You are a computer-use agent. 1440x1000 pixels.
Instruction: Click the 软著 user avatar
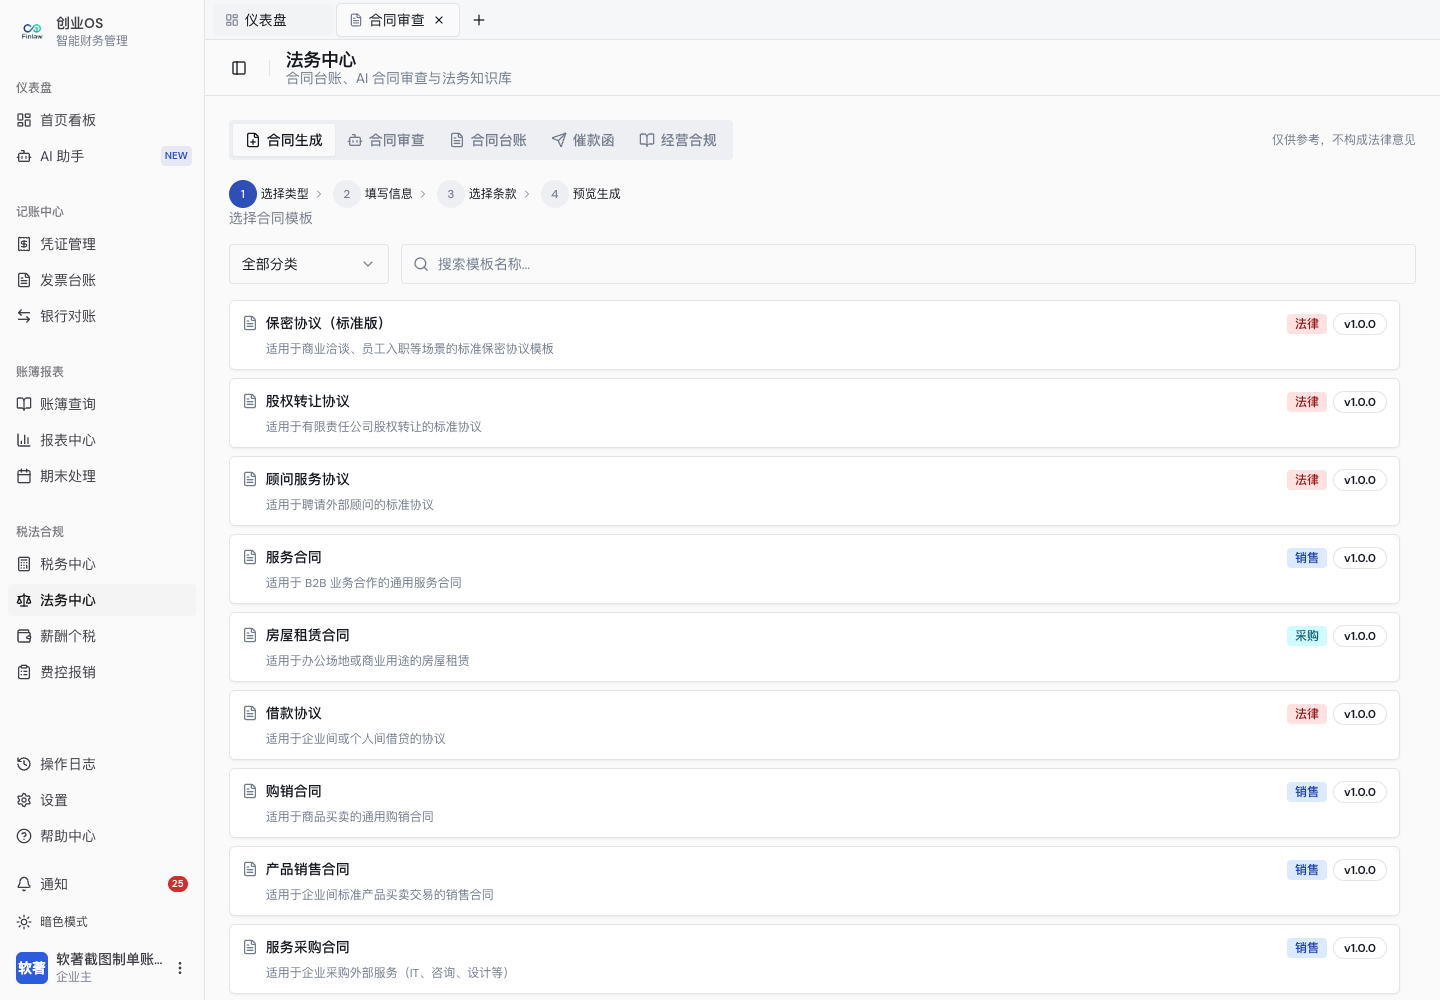(32, 968)
